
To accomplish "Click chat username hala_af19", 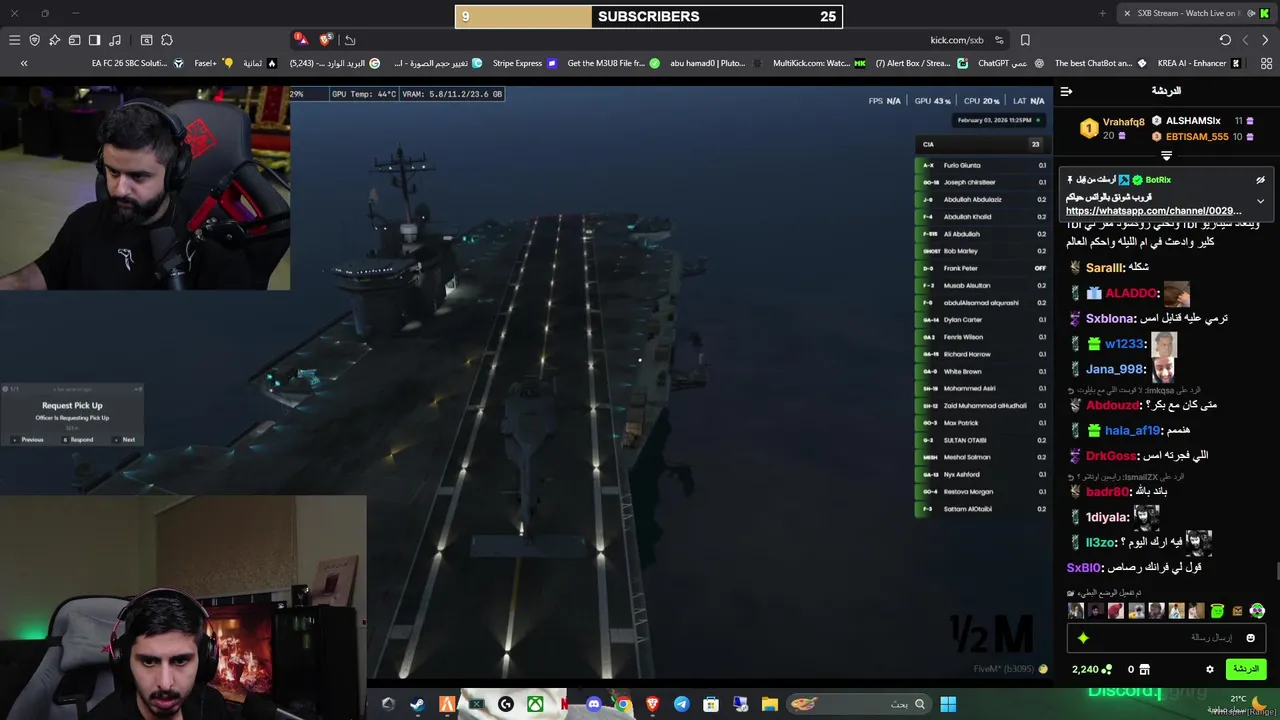I will click(1132, 430).
